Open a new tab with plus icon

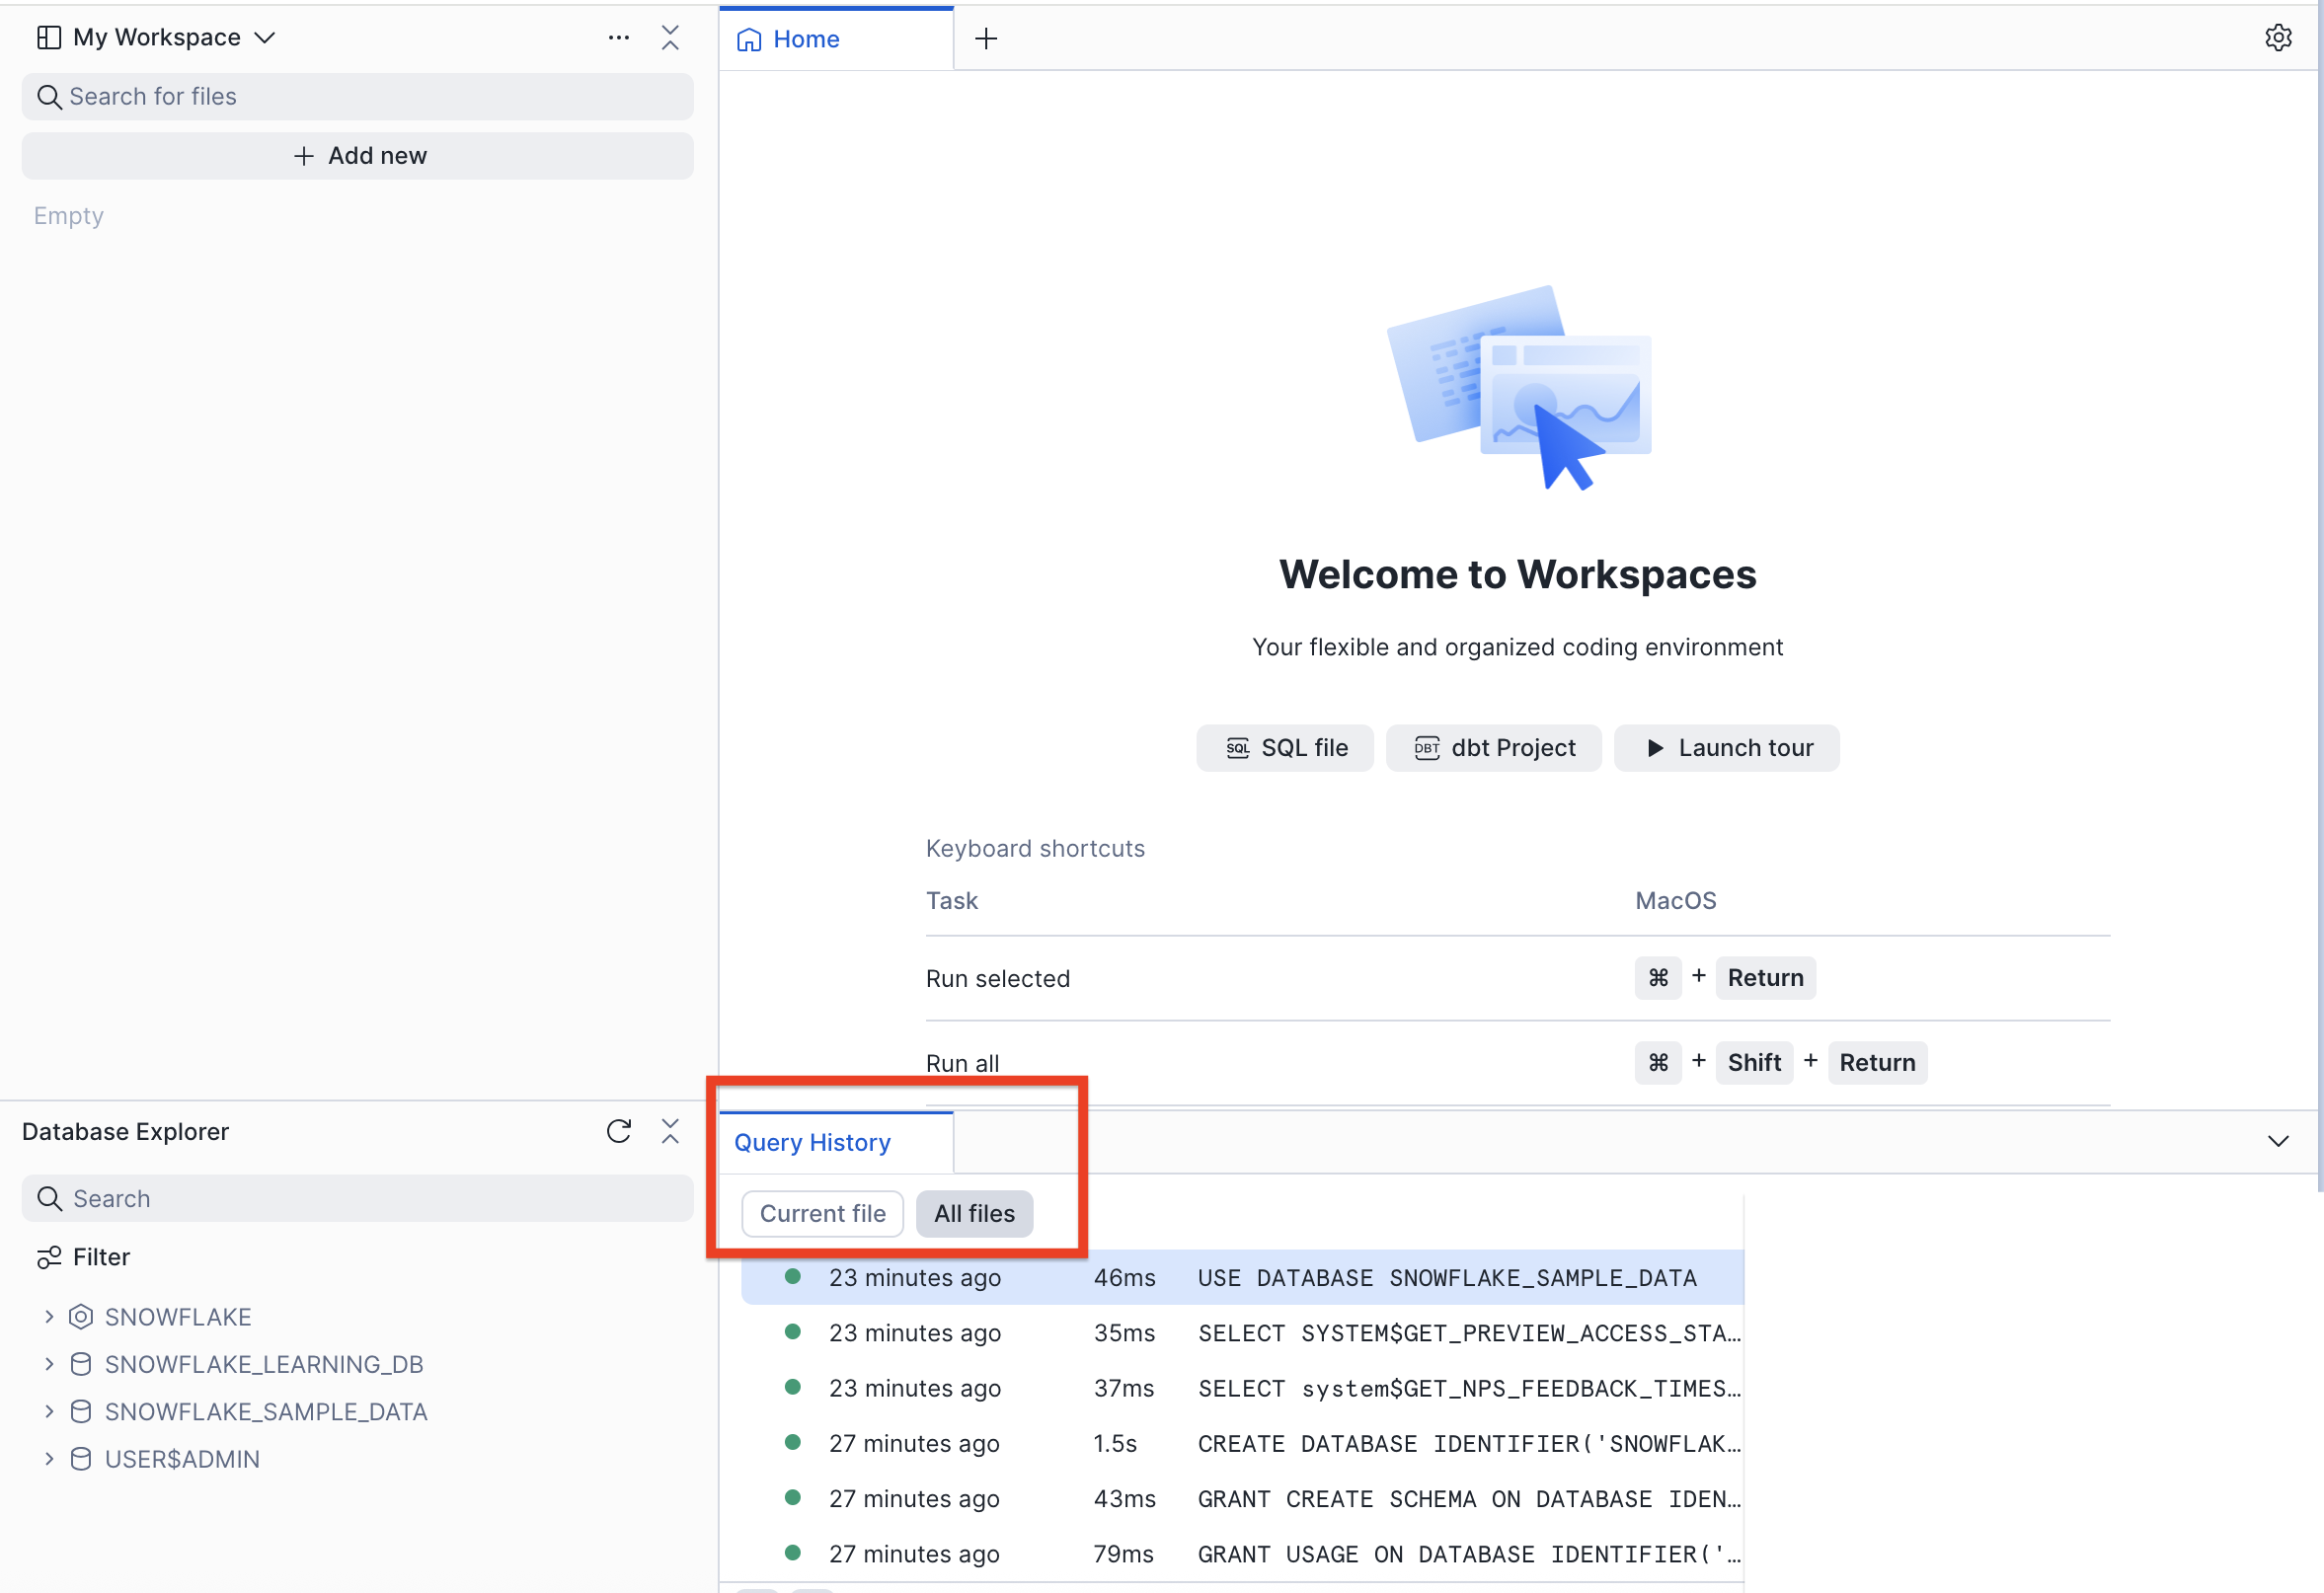coord(986,39)
